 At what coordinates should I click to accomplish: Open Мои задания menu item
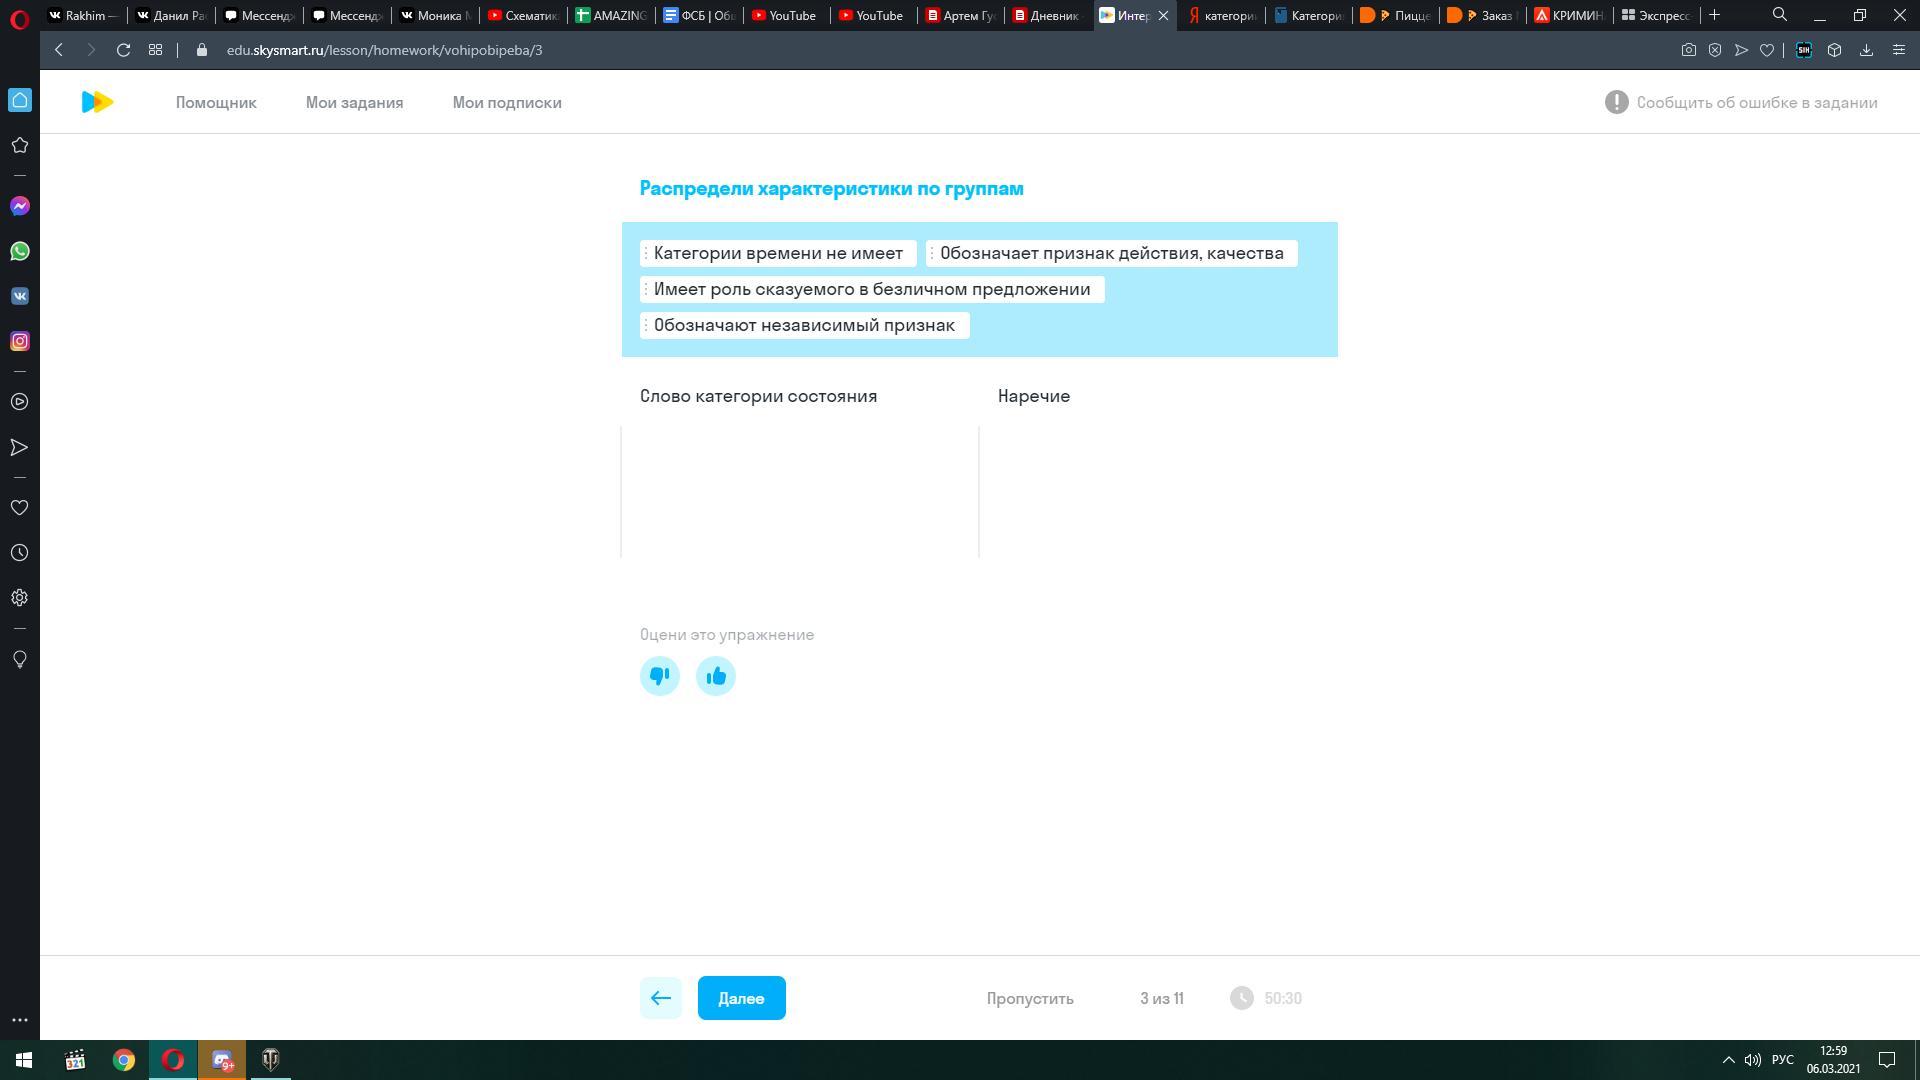point(354,102)
